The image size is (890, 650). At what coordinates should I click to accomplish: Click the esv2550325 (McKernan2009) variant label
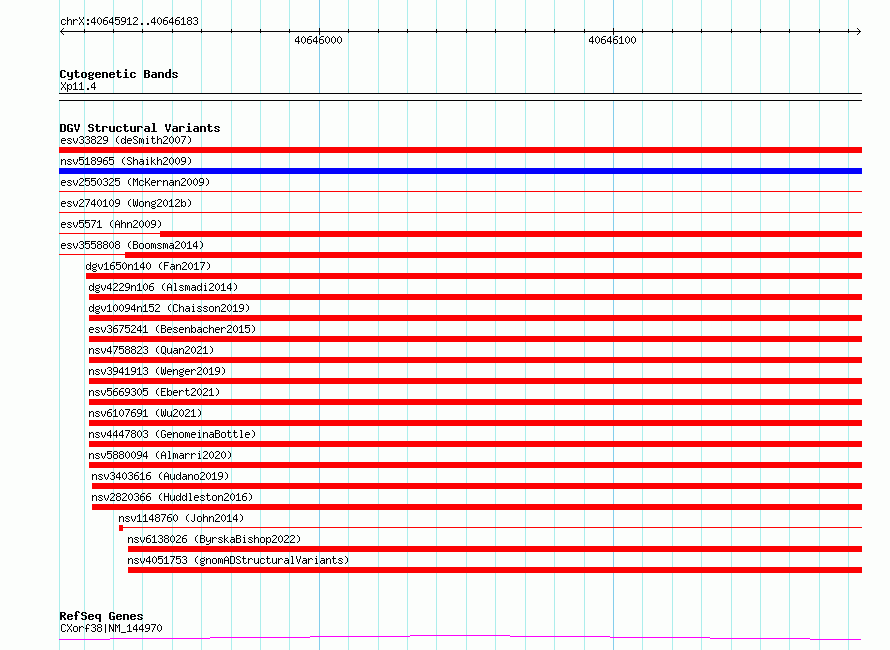[x=135, y=182]
